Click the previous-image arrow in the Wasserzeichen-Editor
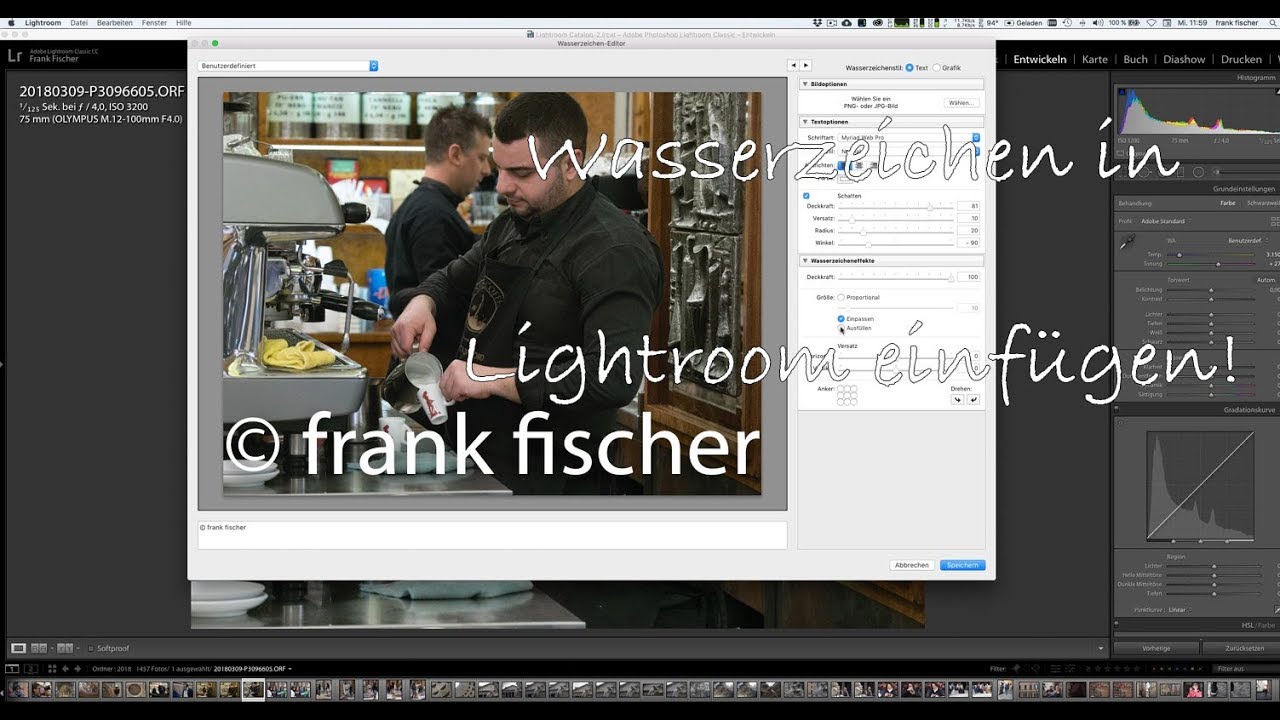The height and width of the screenshot is (720, 1280). (793, 66)
